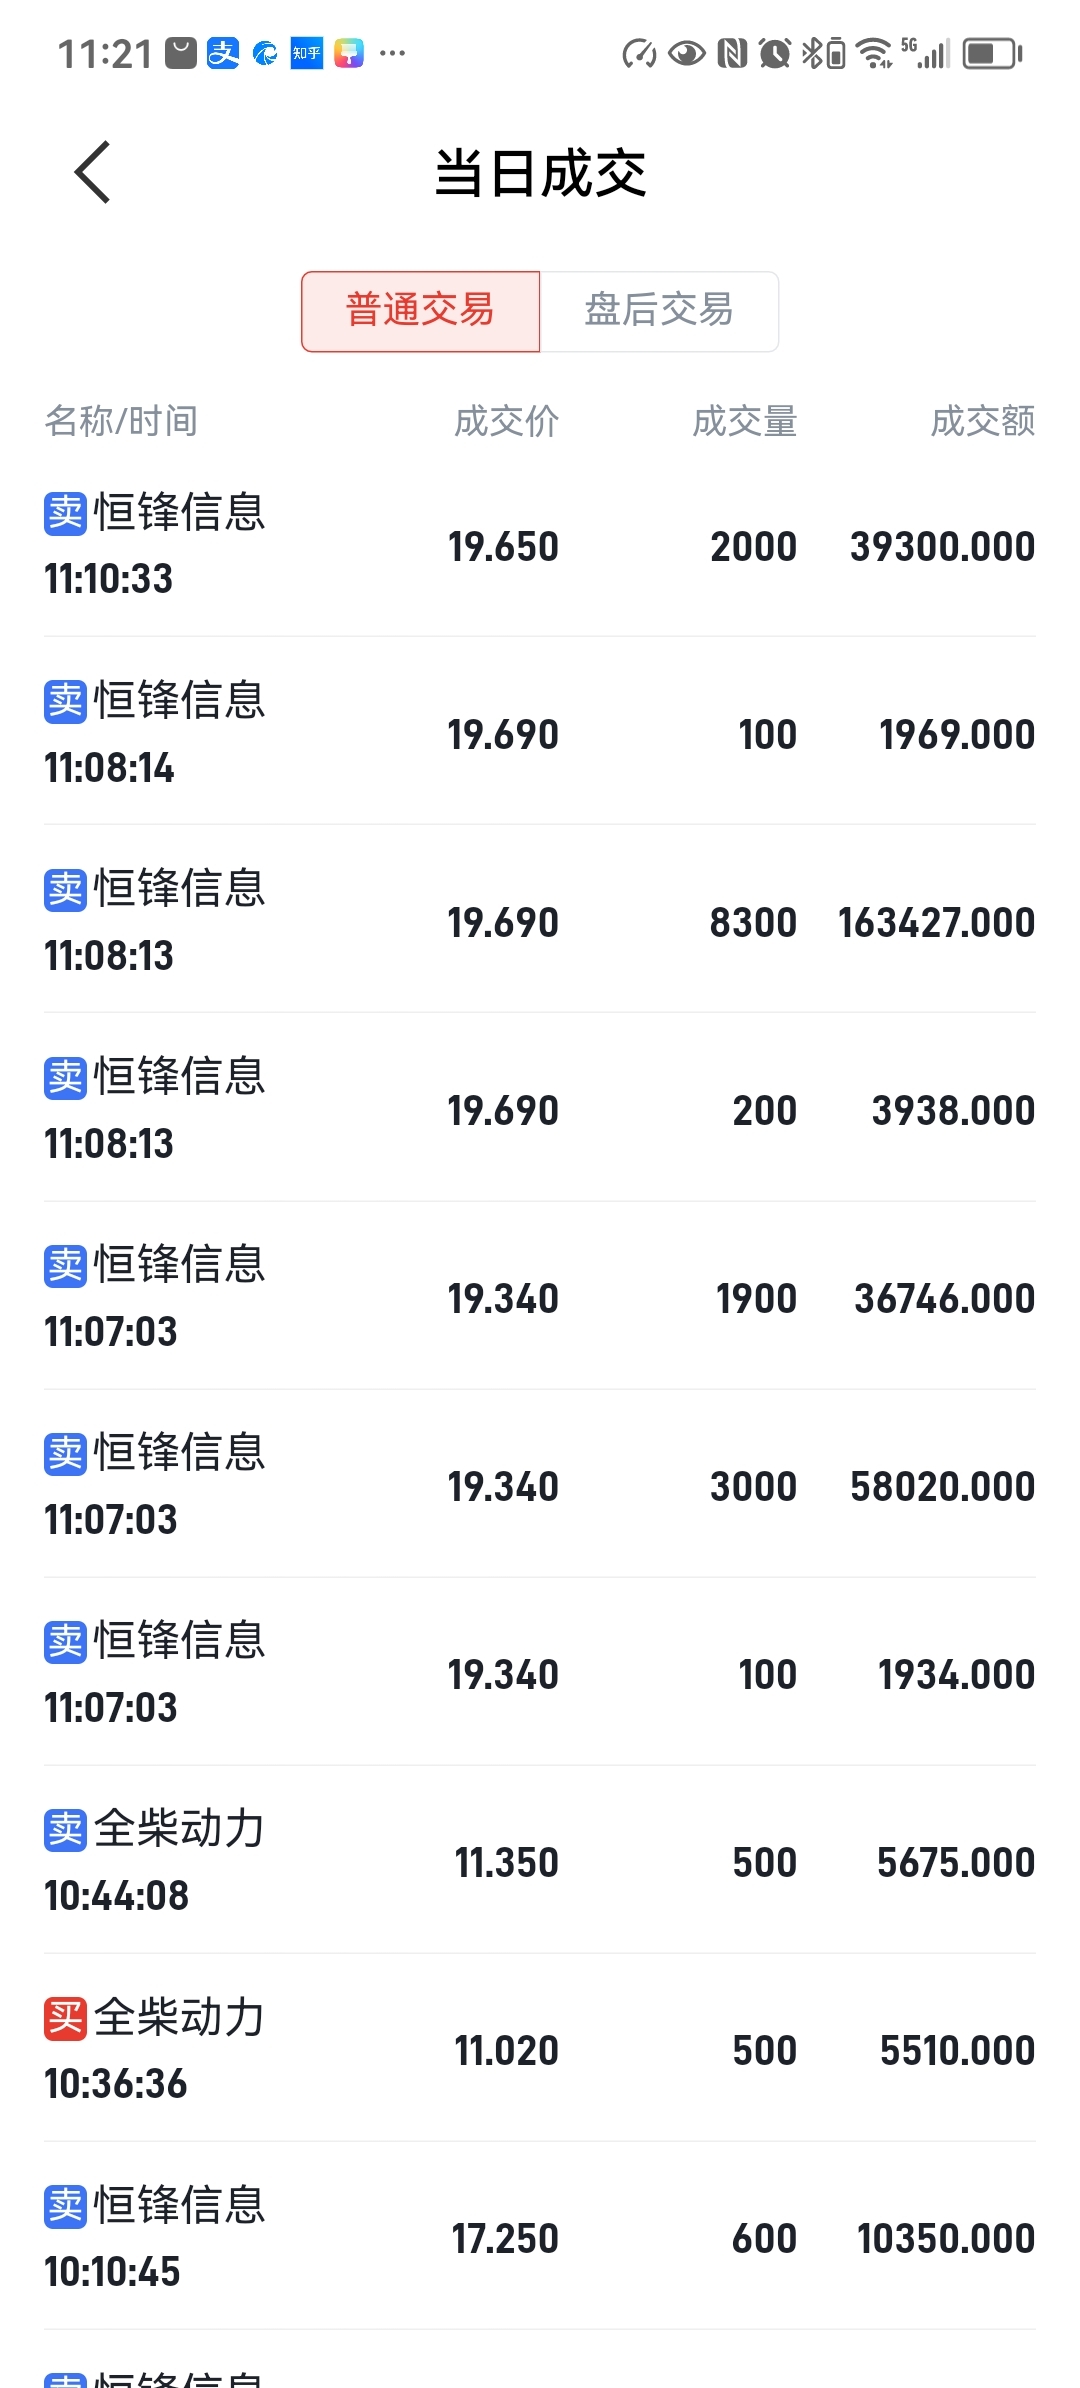Viewport: 1080px width, 2388px height.
Task: Tap the blue 卖 badge at 11:10:33
Action: (x=65, y=513)
